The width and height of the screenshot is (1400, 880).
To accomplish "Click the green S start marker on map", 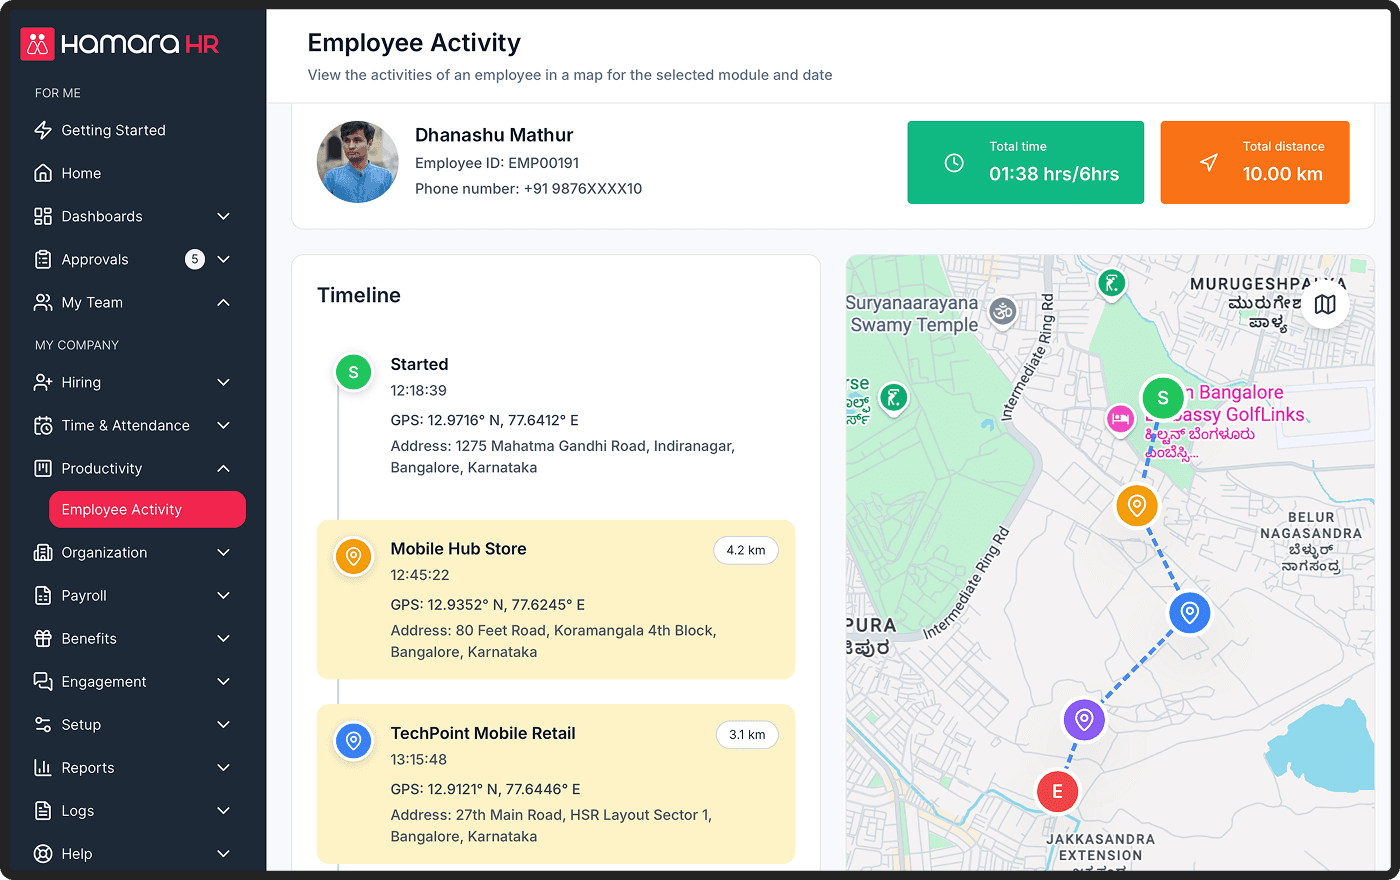I will 1163,398.
